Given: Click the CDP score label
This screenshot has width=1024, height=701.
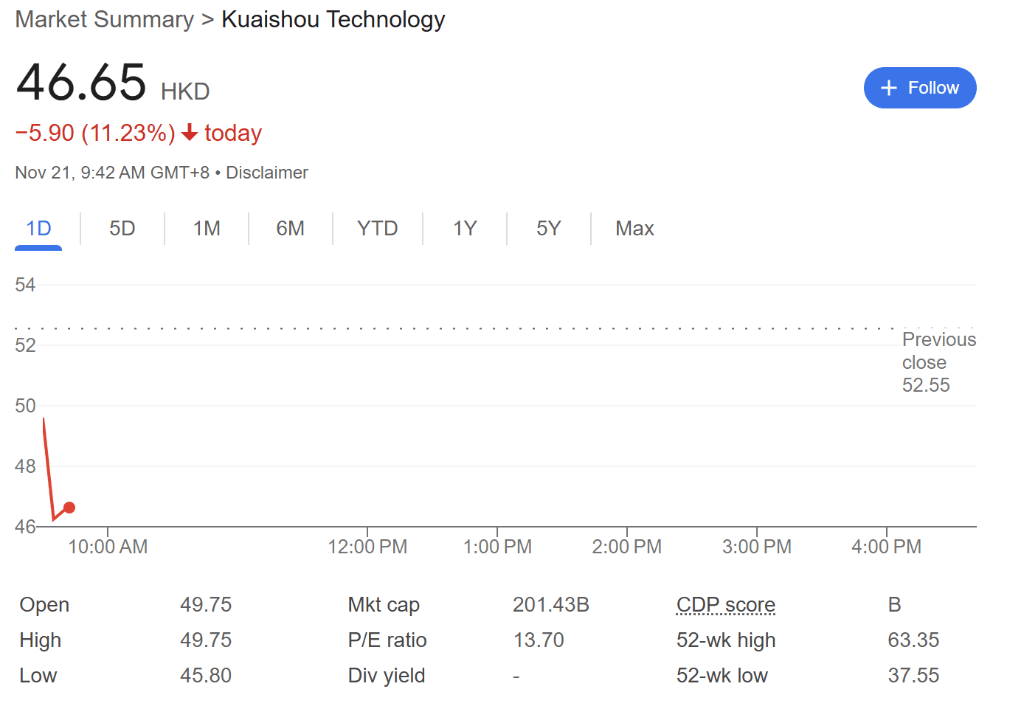Looking at the screenshot, I should [725, 605].
